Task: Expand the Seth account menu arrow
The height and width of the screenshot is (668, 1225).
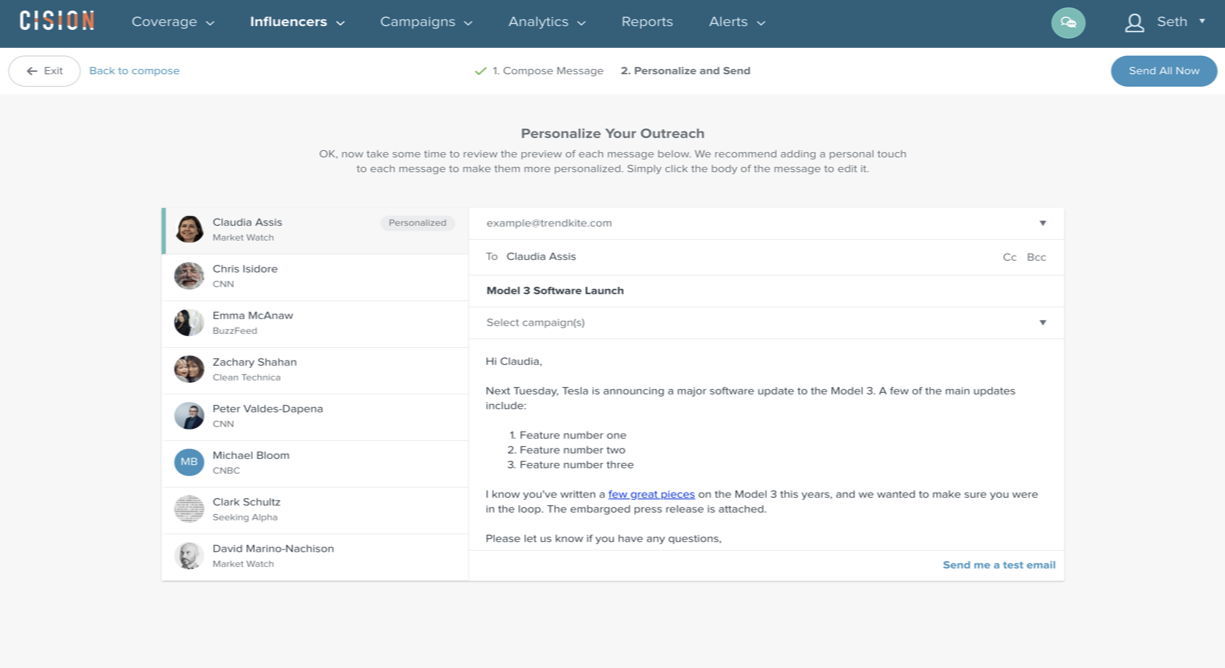Action: click(1202, 21)
